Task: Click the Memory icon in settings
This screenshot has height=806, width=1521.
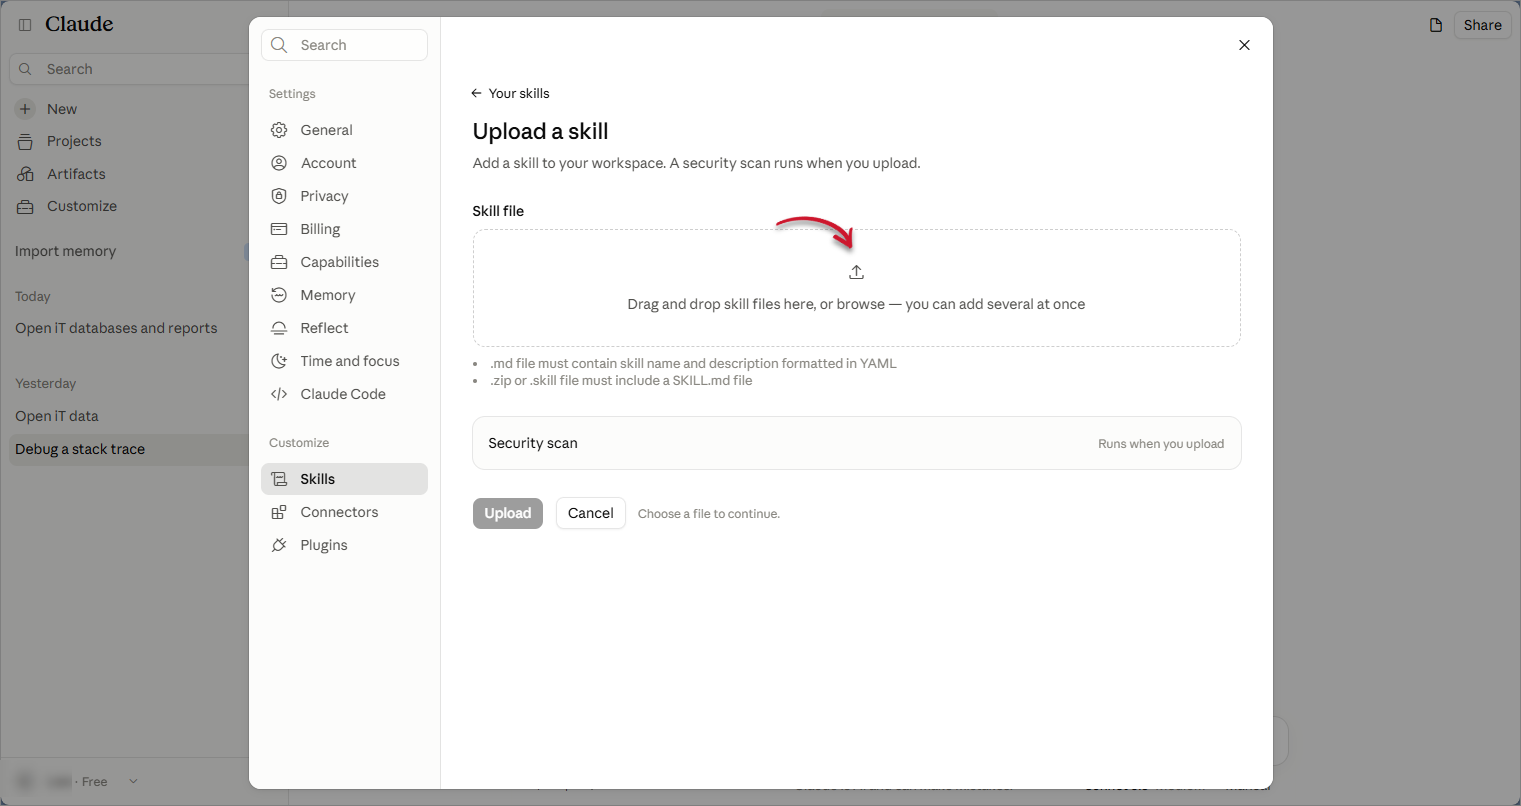Action: [x=279, y=295]
